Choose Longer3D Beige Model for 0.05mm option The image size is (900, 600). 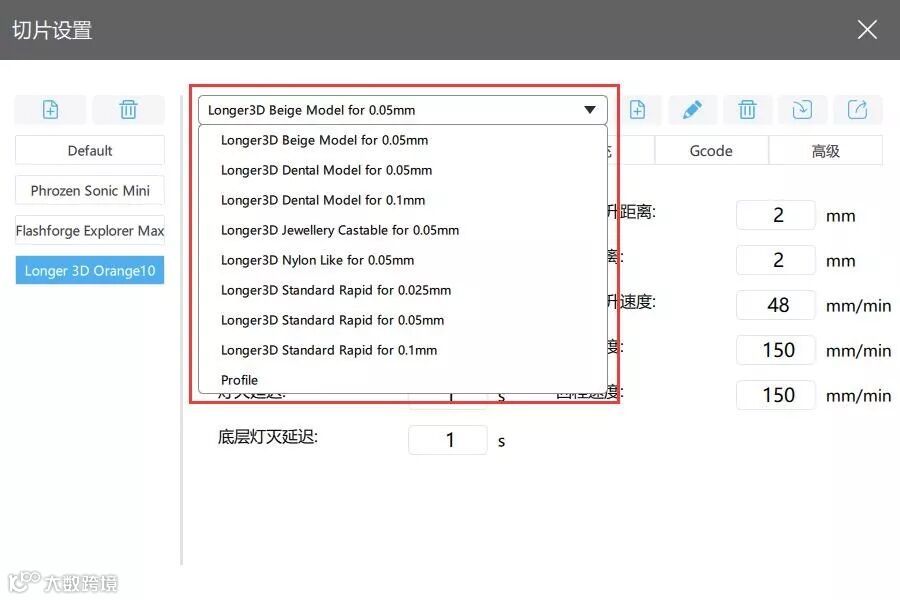coord(402,140)
